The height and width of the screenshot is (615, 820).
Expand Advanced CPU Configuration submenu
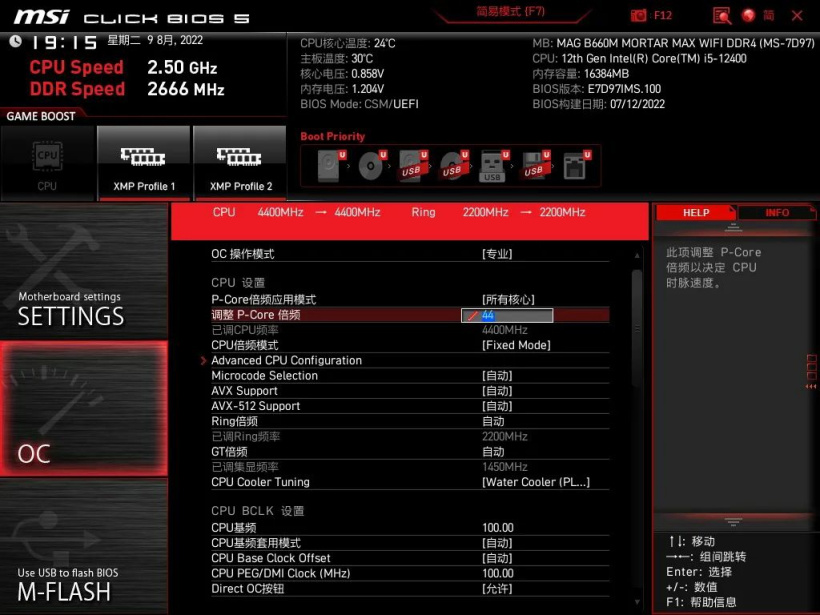[286, 360]
